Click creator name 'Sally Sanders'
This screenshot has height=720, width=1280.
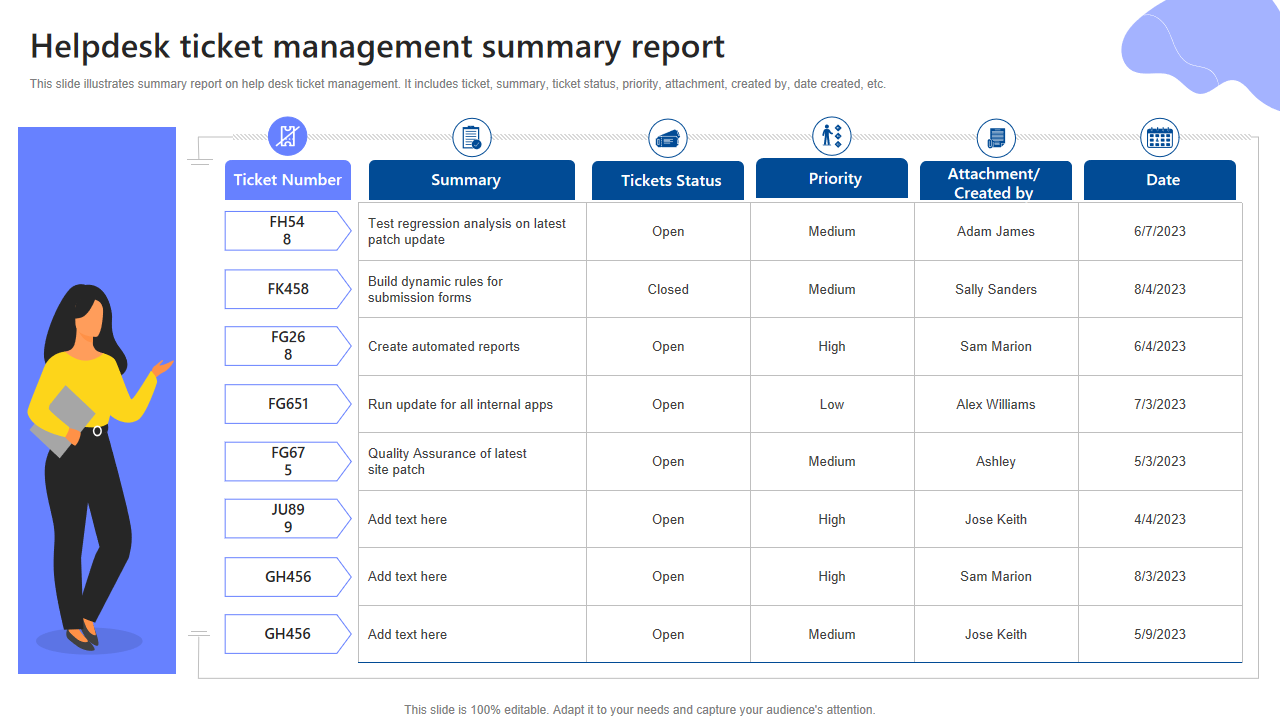click(996, 289)
